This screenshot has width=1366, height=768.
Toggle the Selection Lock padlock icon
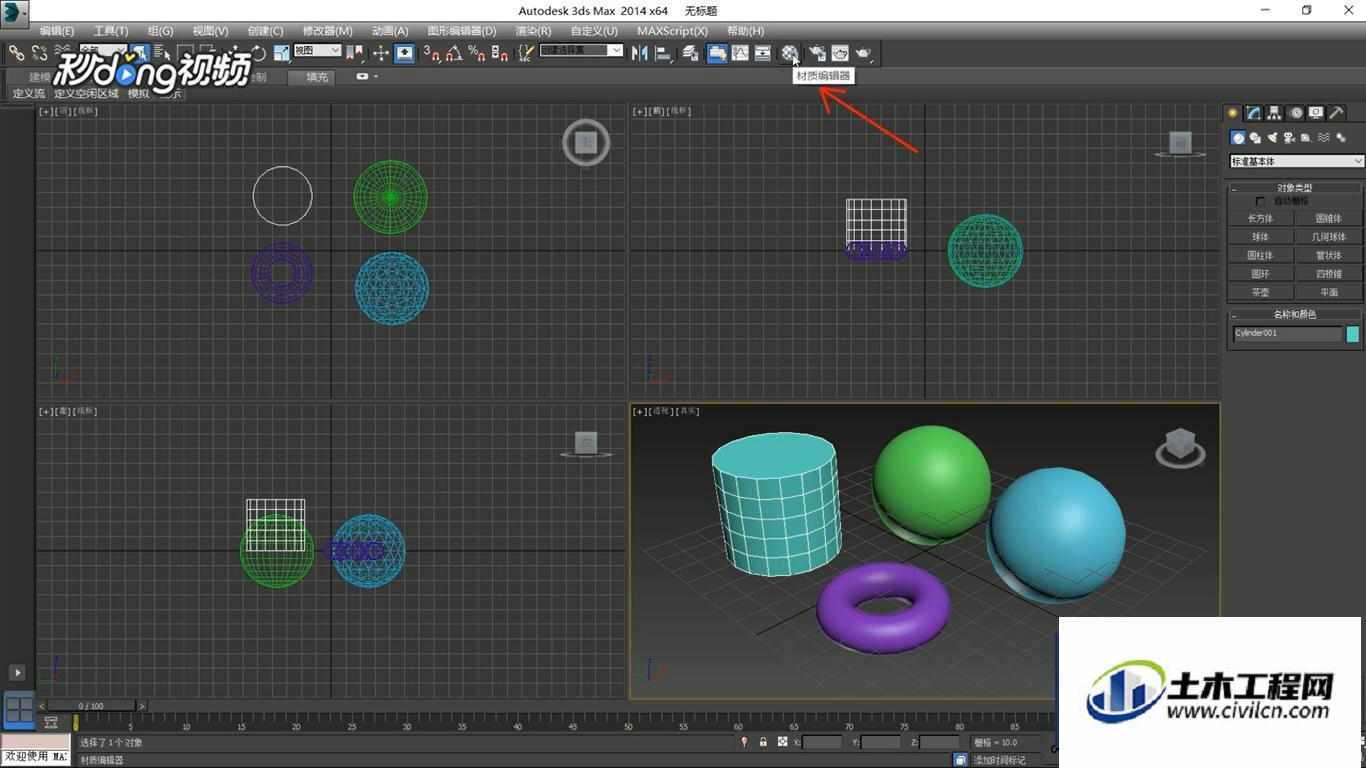(763, 742)
